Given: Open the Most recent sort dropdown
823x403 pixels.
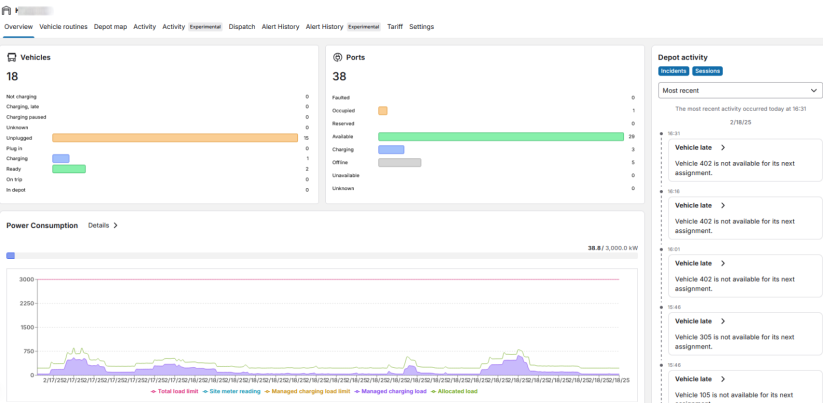Looking at the screenshot, I should [x=740, y=90].
